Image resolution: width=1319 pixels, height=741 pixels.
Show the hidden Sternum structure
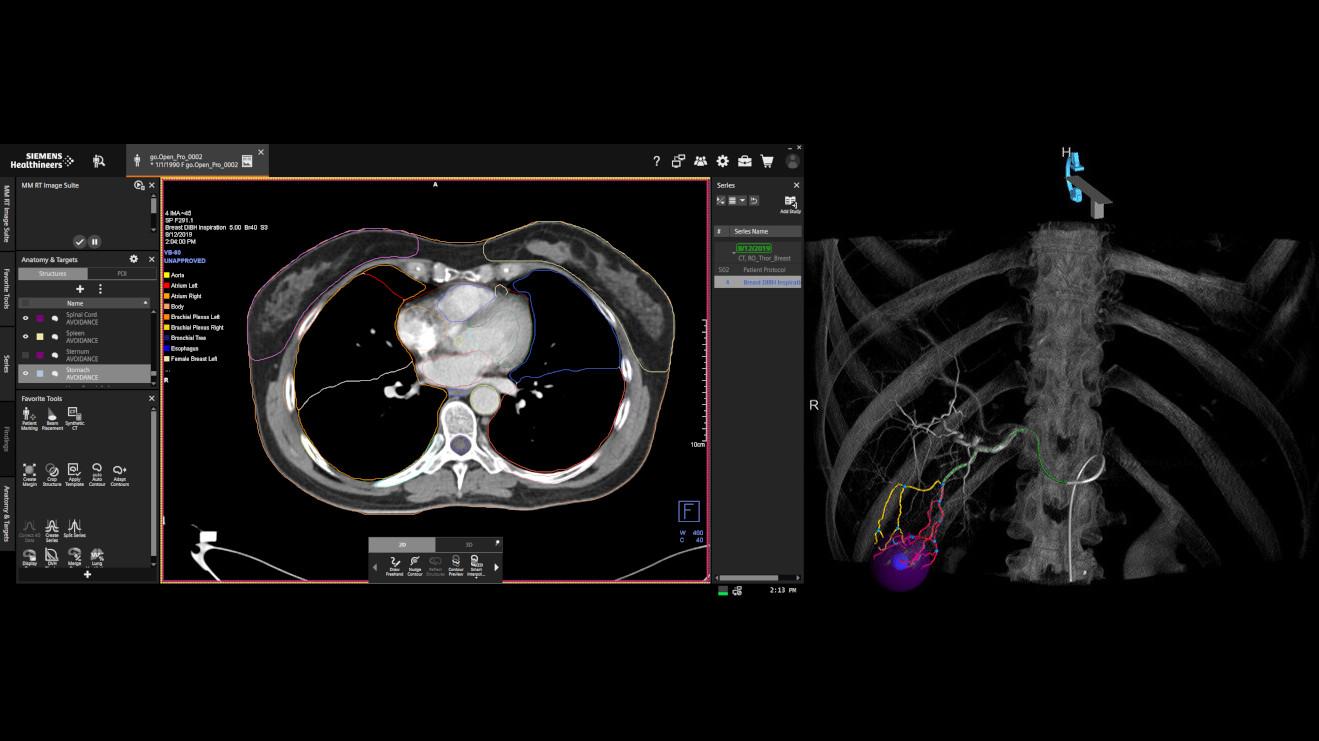pos(26,355)
